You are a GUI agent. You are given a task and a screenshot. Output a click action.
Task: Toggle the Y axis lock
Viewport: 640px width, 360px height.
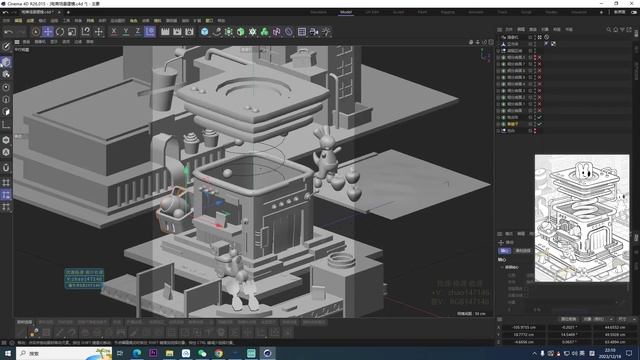pos(126,31)
